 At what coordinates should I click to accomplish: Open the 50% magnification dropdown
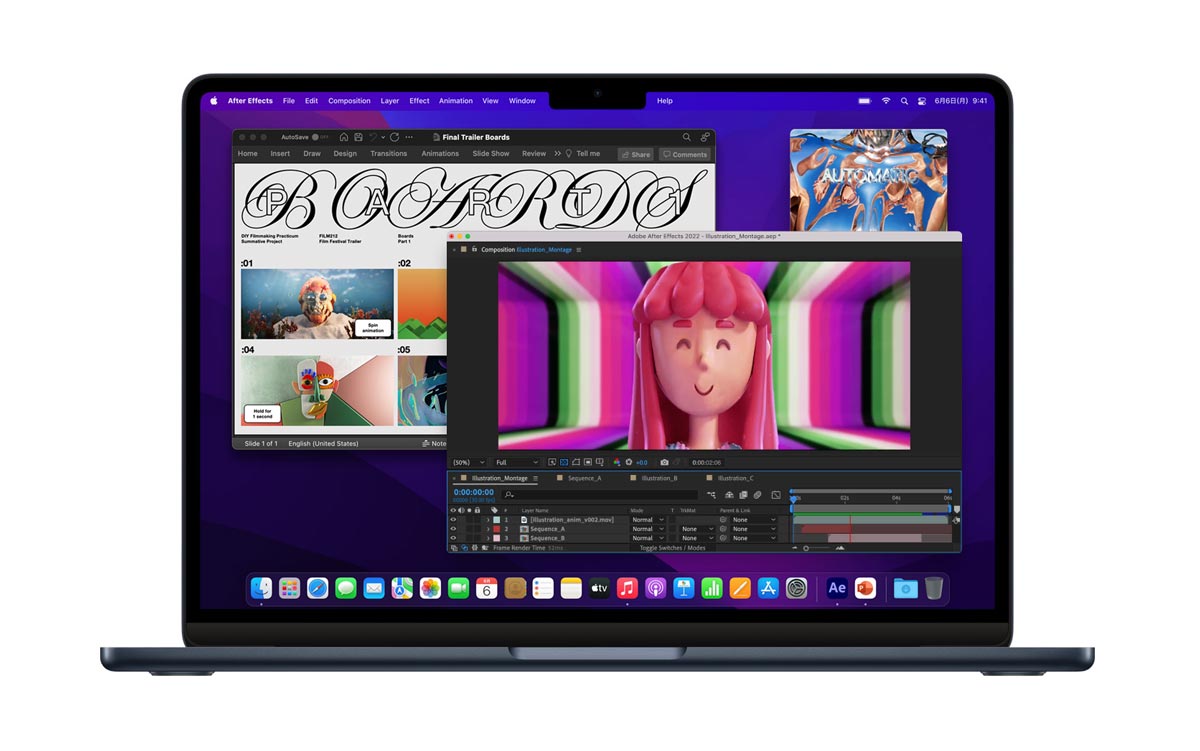pyautogui.click(x=468, y=462)
